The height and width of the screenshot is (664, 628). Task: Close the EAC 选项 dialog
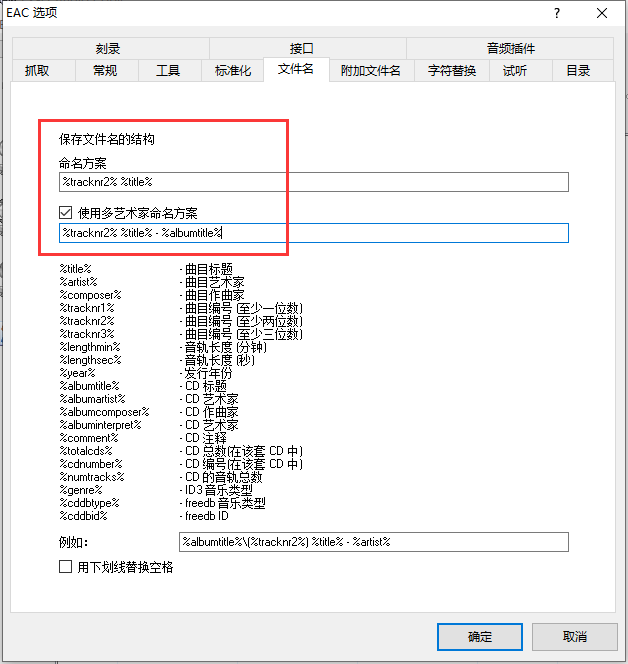602,13
